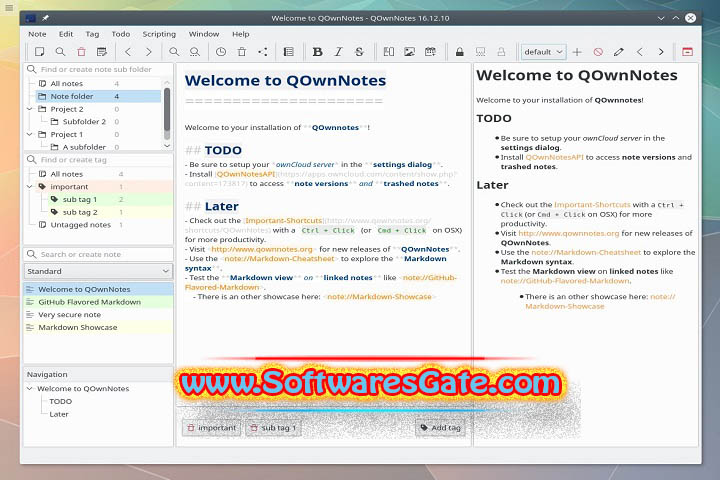Switch to previous workspace arrow
Viewport: 720px width, 480px height.
(640, 52)
